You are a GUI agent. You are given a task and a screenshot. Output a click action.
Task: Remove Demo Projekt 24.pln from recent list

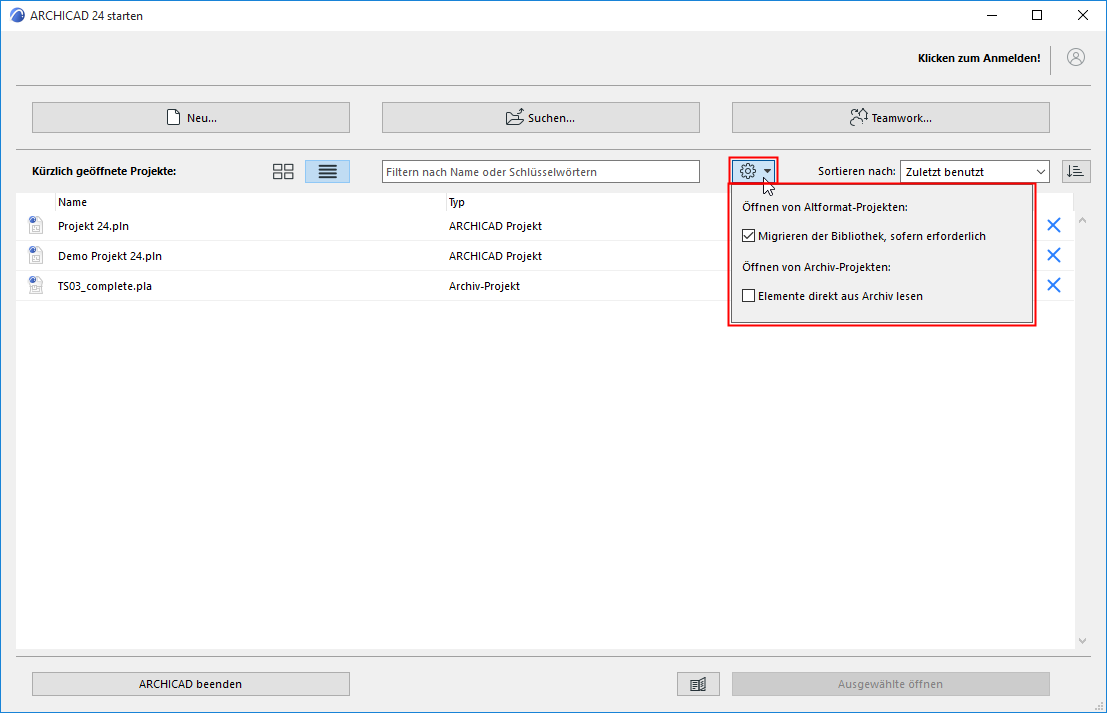point(1053,255)
